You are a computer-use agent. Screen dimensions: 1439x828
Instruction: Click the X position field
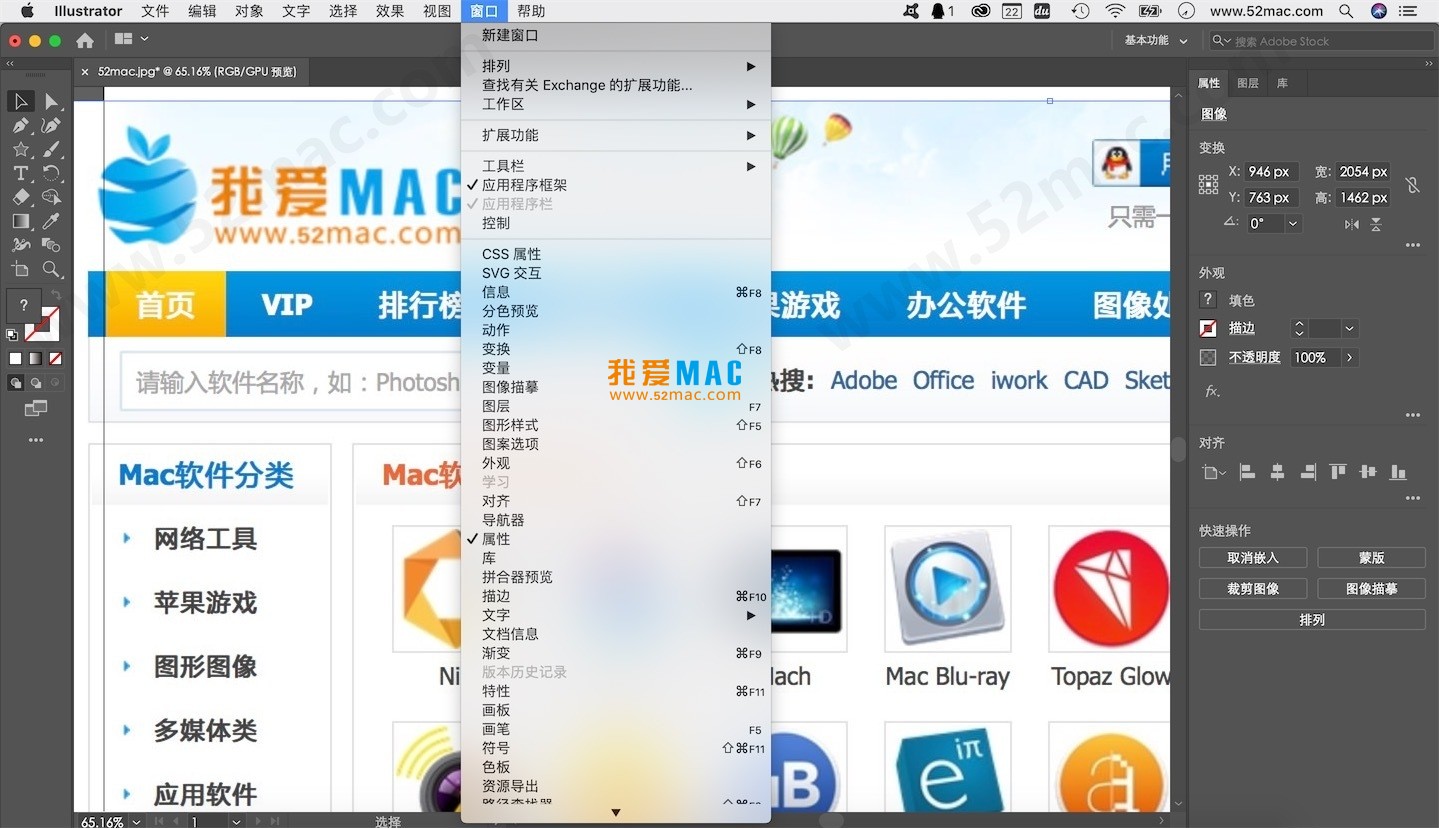(x=1271, y=172)
